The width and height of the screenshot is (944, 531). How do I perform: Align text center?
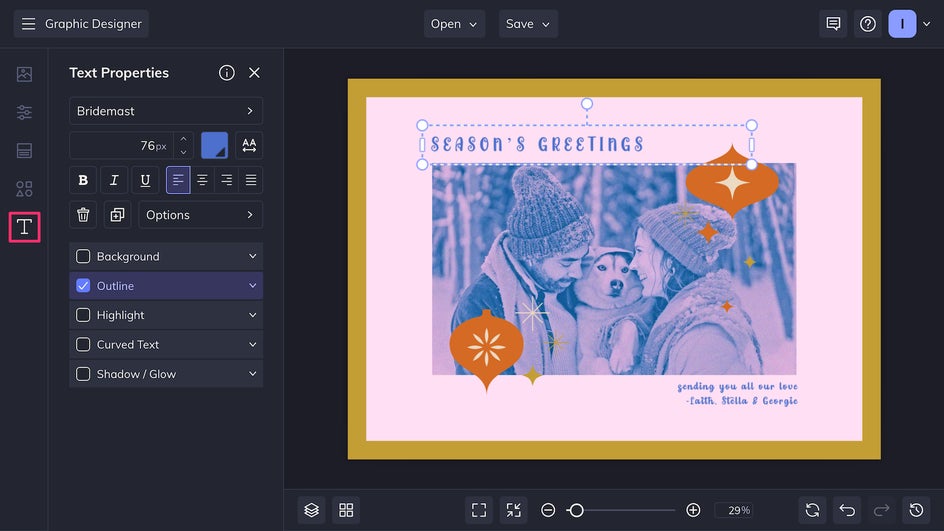tap(202, 180)
